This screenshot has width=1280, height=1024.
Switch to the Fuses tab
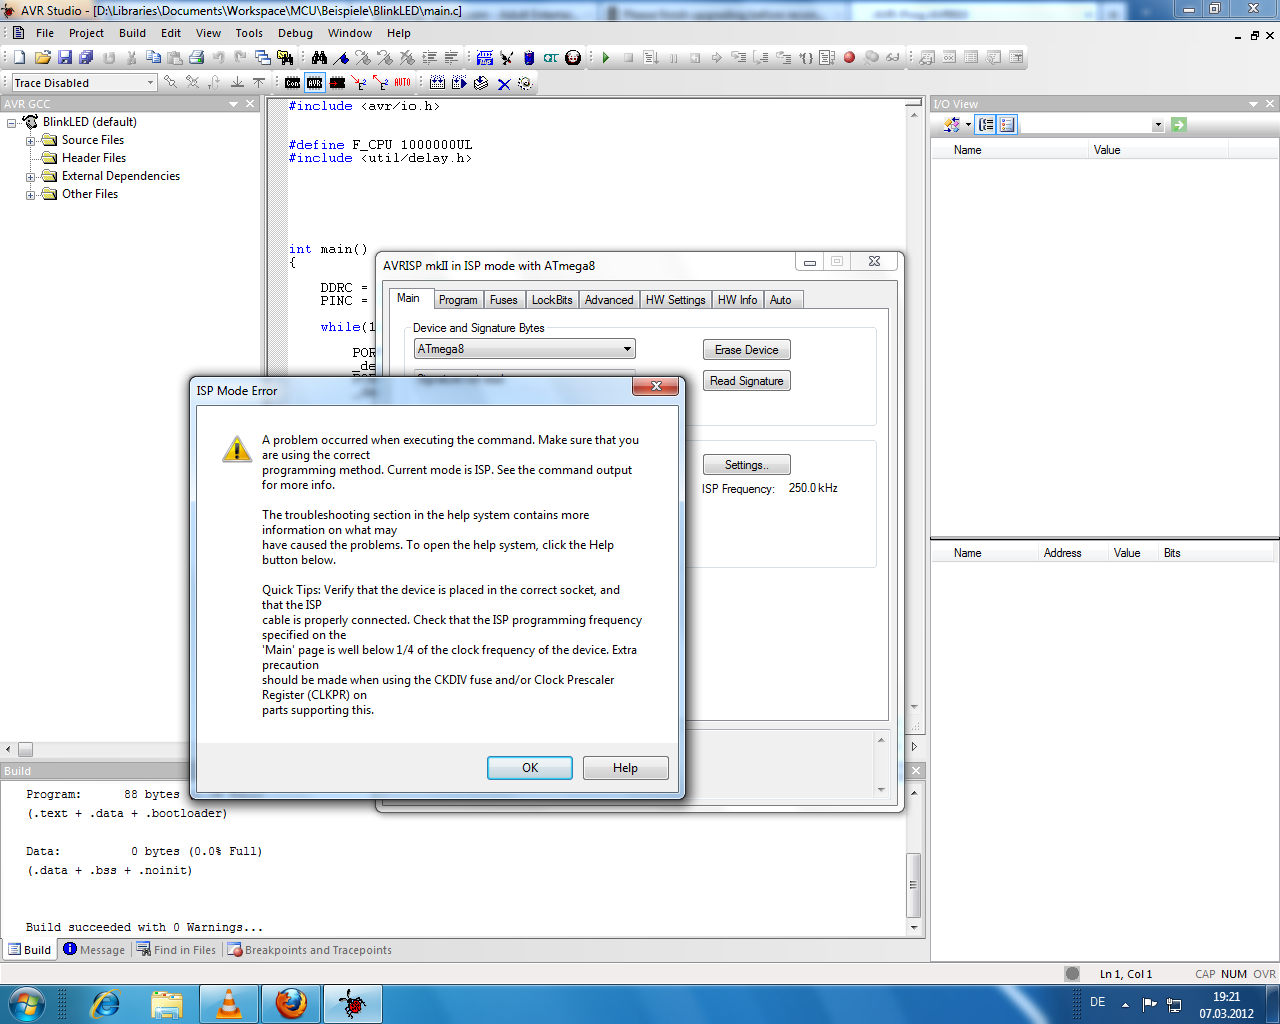[x=504, y=300]
